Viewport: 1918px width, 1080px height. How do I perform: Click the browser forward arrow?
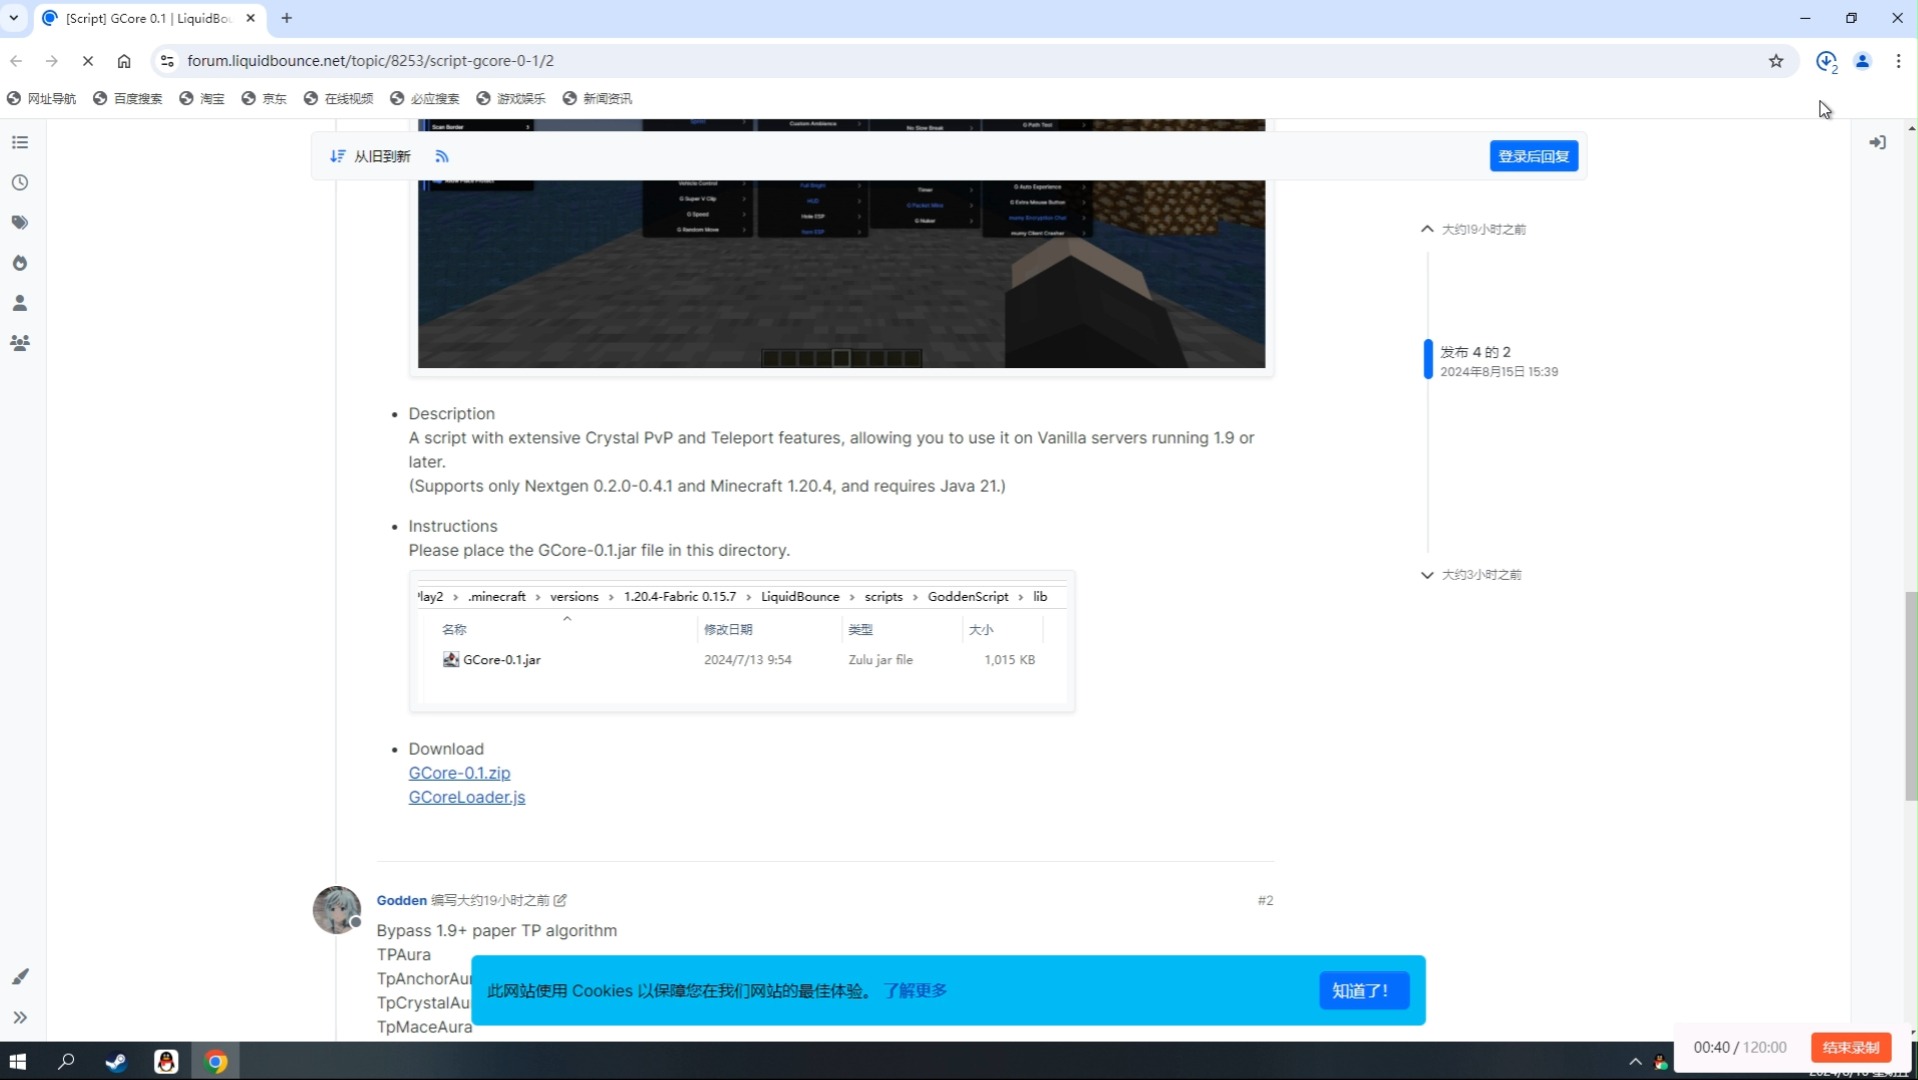[52, 61]
